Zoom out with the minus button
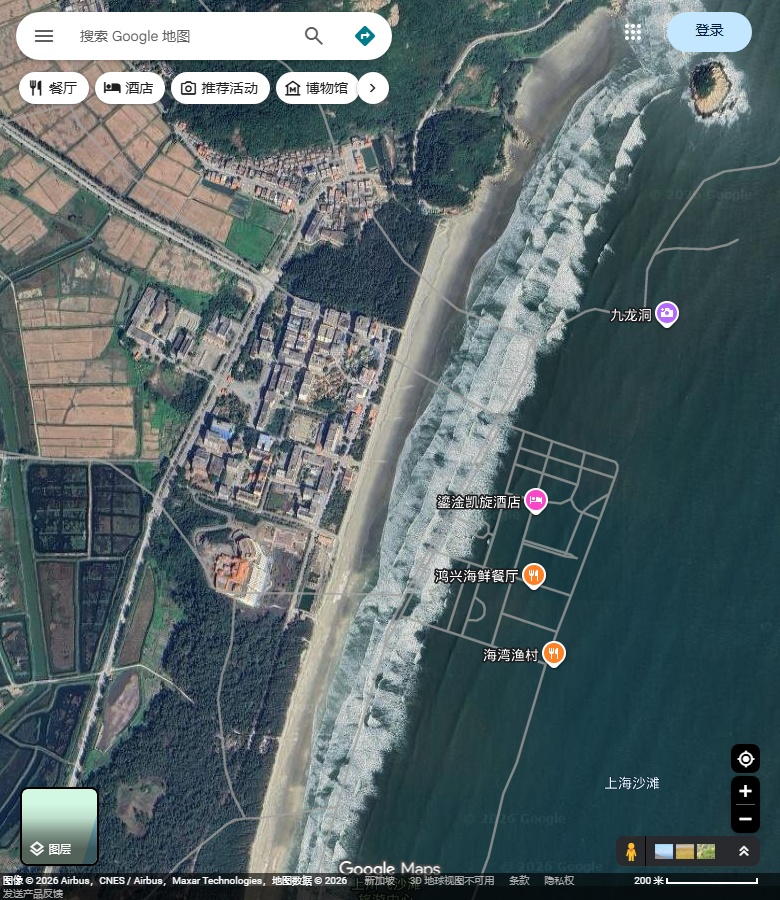 745,819
